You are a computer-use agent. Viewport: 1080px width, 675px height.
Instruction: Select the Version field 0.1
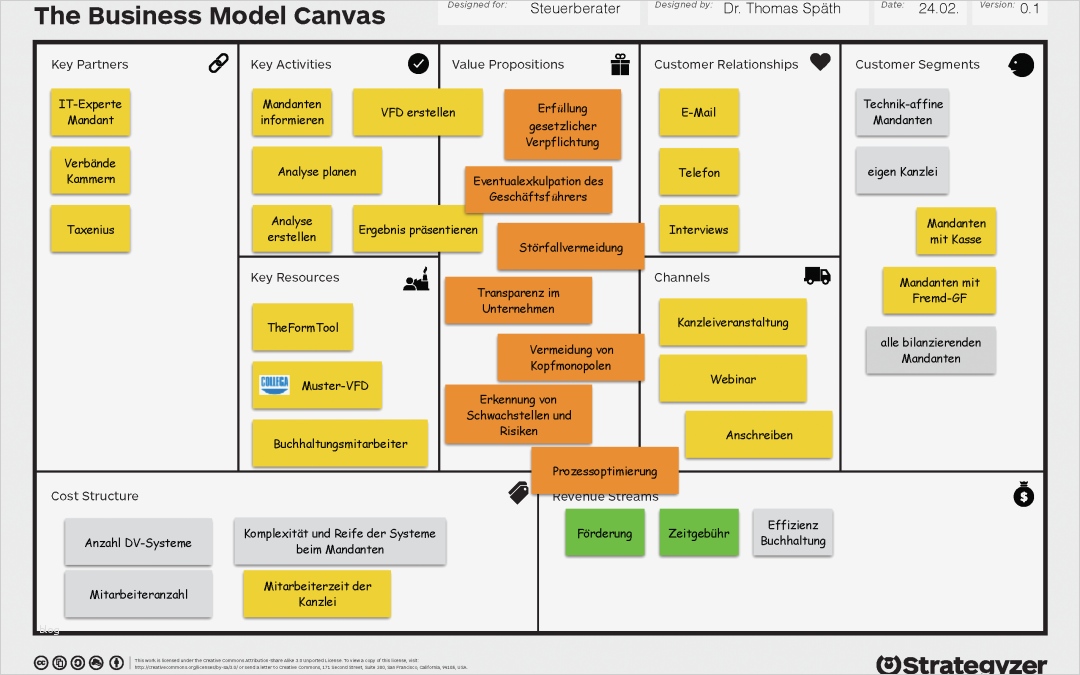click(1010, 10)
